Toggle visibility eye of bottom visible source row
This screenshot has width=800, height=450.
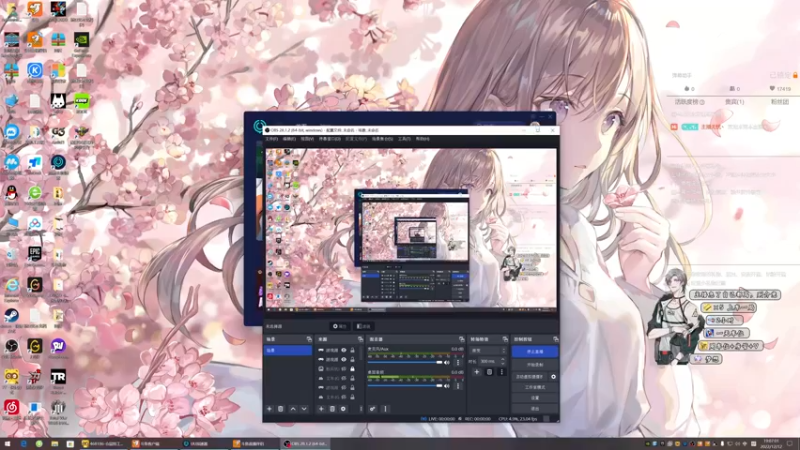pyautogui.click(x=344, y=396)
